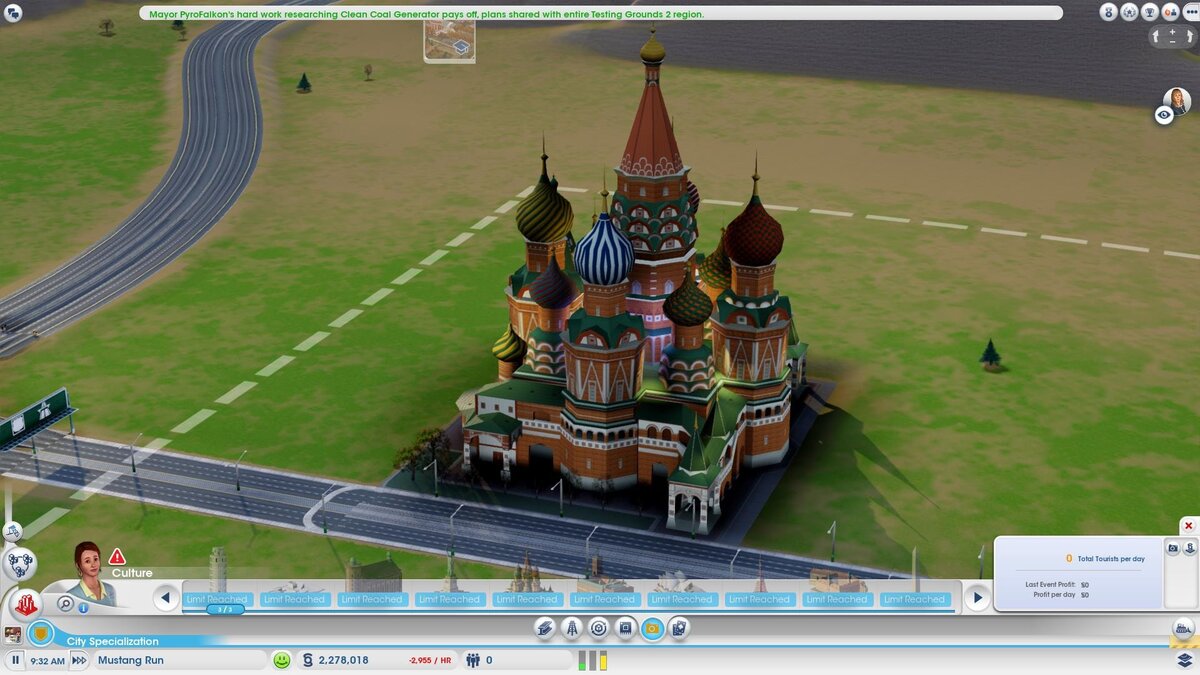Click the camera icon in tourist panel
The width and height of the screenshot is (1200, 675).
click(x=1173, y=548)
